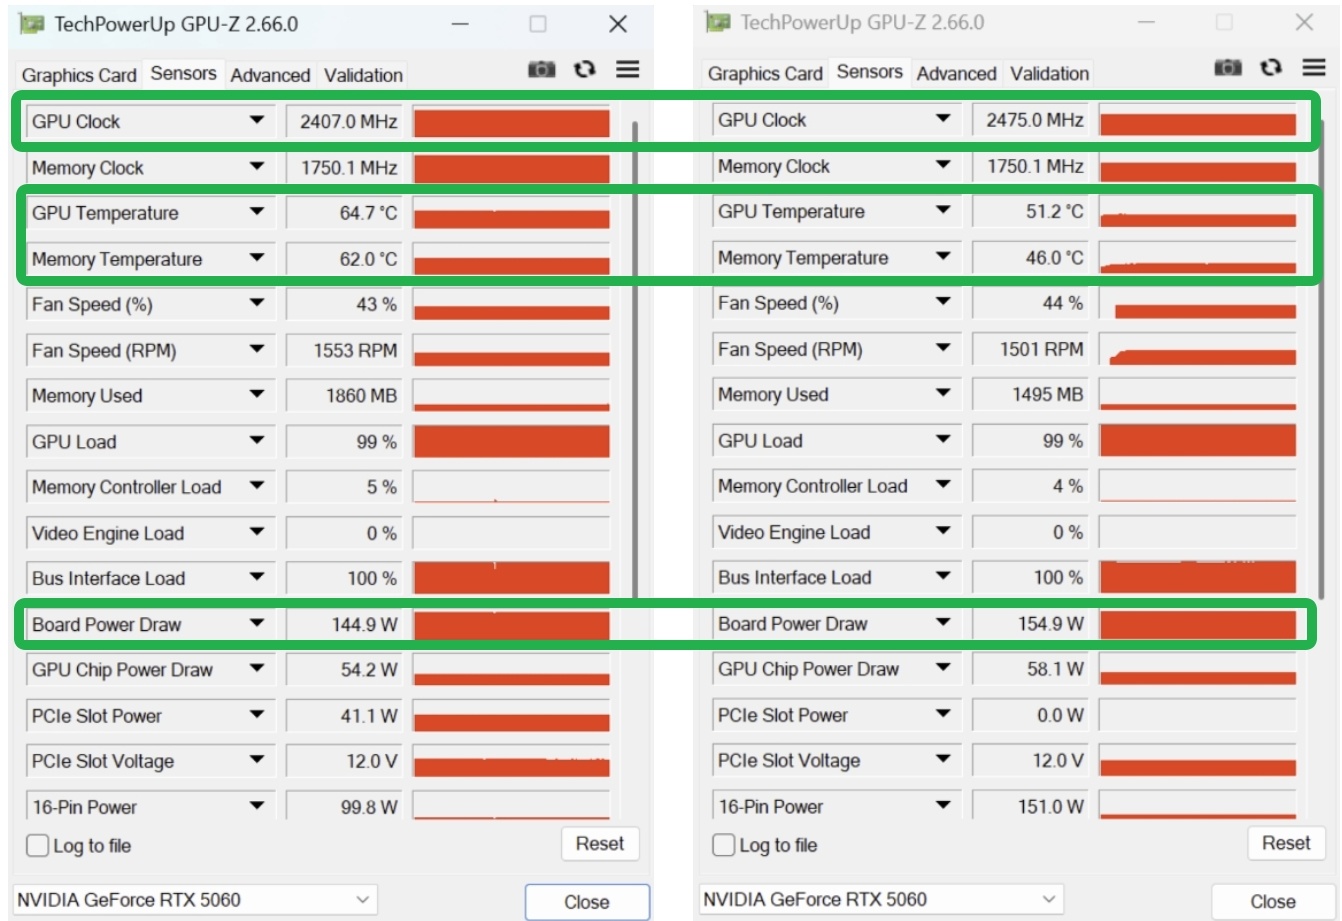Screen dimensions: 1342x921
Task: Click the Reset button in the right window
Action: click(x=1286, y=843)
